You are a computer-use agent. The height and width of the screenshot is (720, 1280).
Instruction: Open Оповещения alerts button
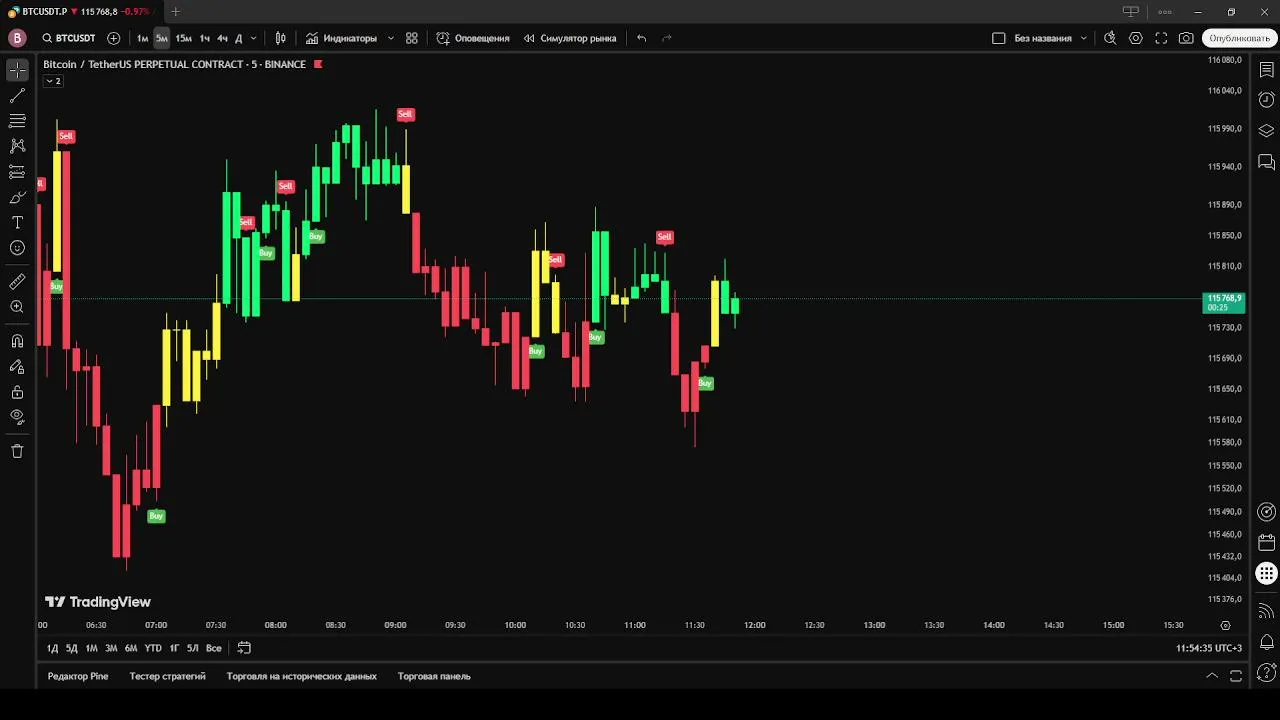(473, 38)
